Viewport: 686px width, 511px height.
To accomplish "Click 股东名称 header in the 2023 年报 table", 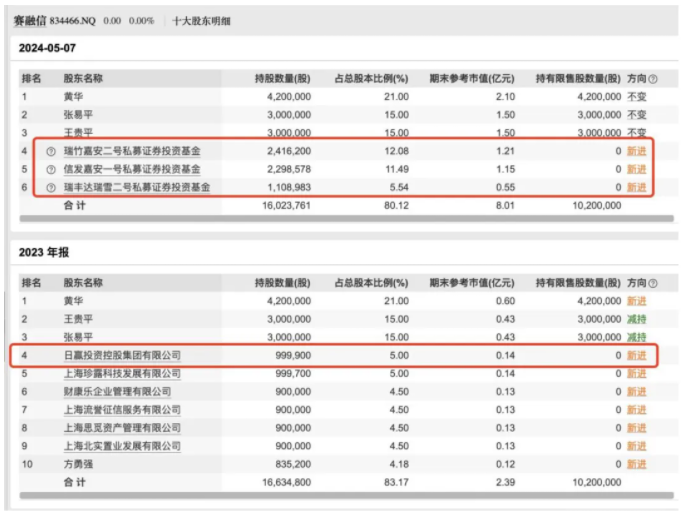I will (x=83, y=283).
